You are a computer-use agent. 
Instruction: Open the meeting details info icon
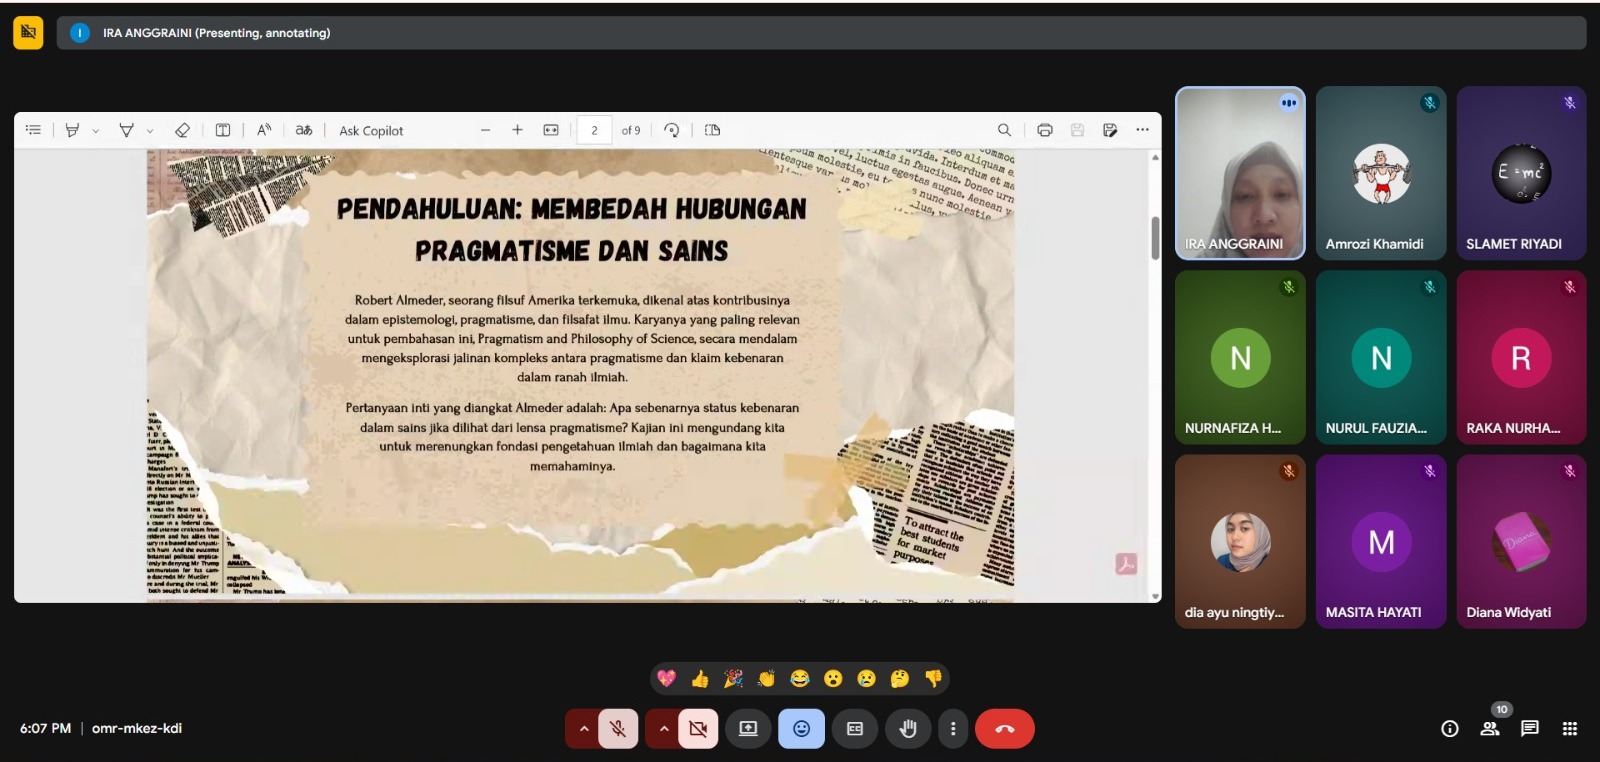point(1449,729)
